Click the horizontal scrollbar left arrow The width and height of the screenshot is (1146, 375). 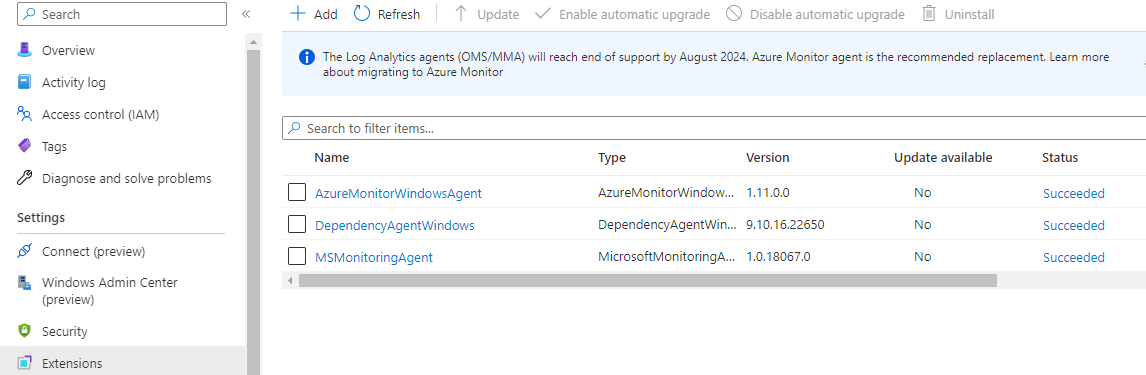coord(290,281)
